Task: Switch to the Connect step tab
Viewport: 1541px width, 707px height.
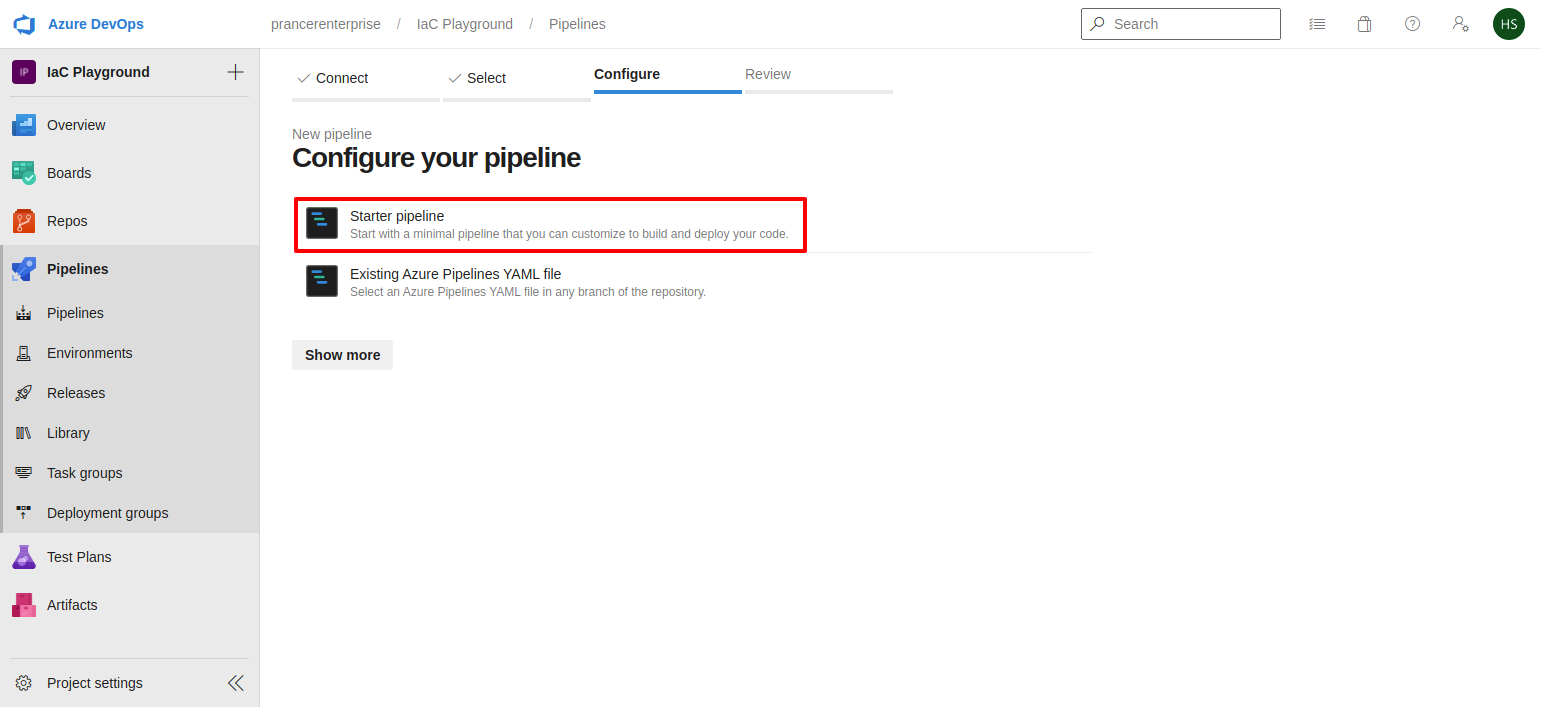Action: tap(366, 79)
